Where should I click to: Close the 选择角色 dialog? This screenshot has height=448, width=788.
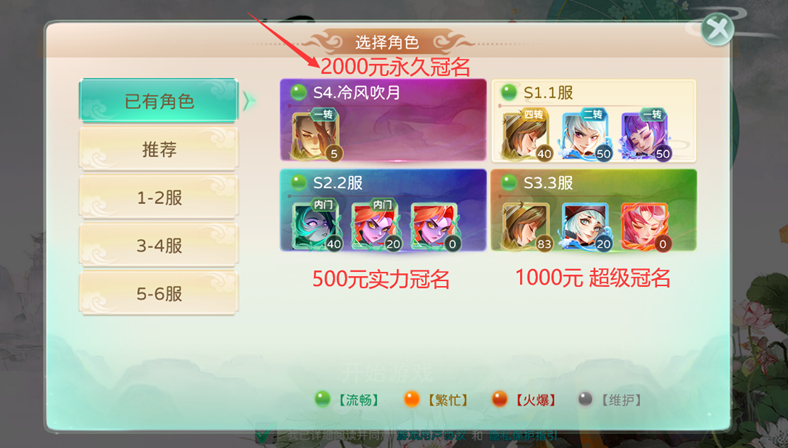coord(717,29)
